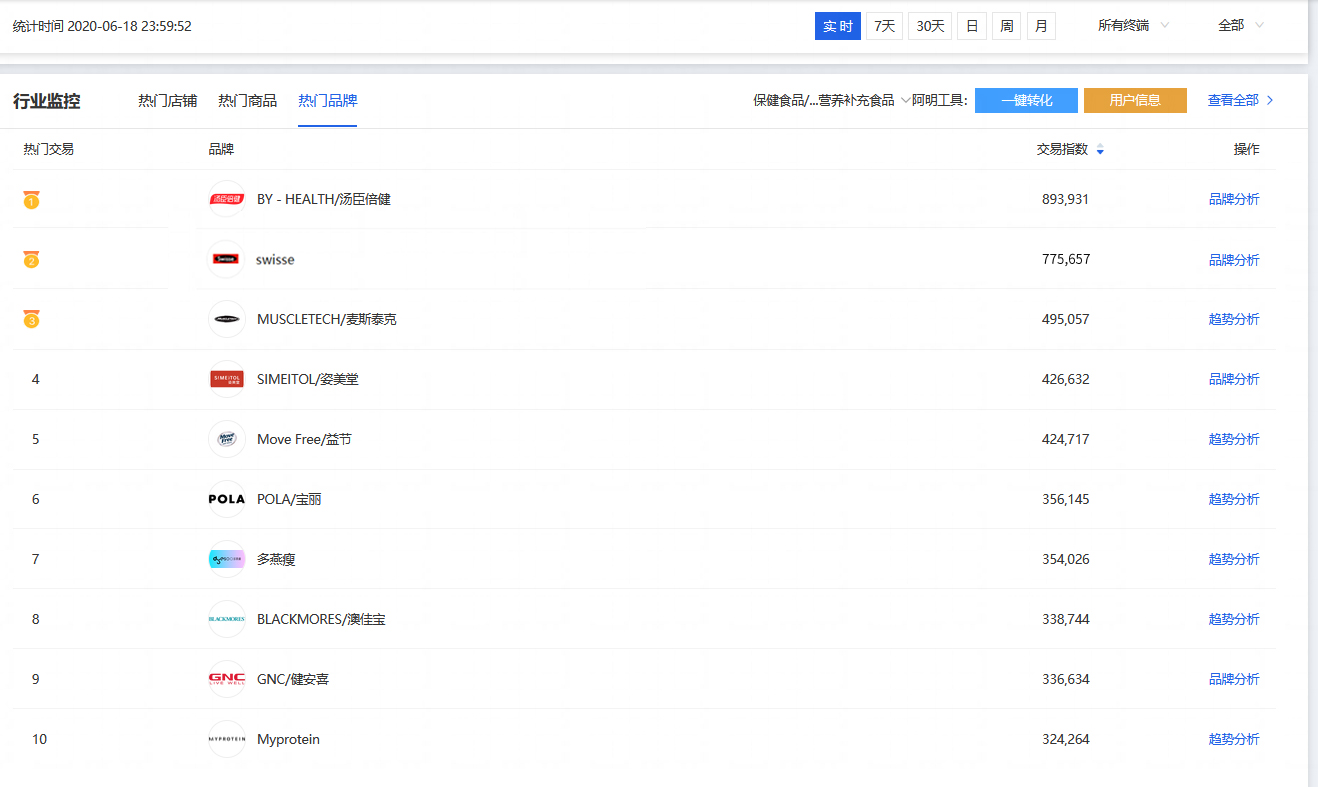Select the 7天 time range option
Screen dimensions: 1318x787
pos(884,26)
